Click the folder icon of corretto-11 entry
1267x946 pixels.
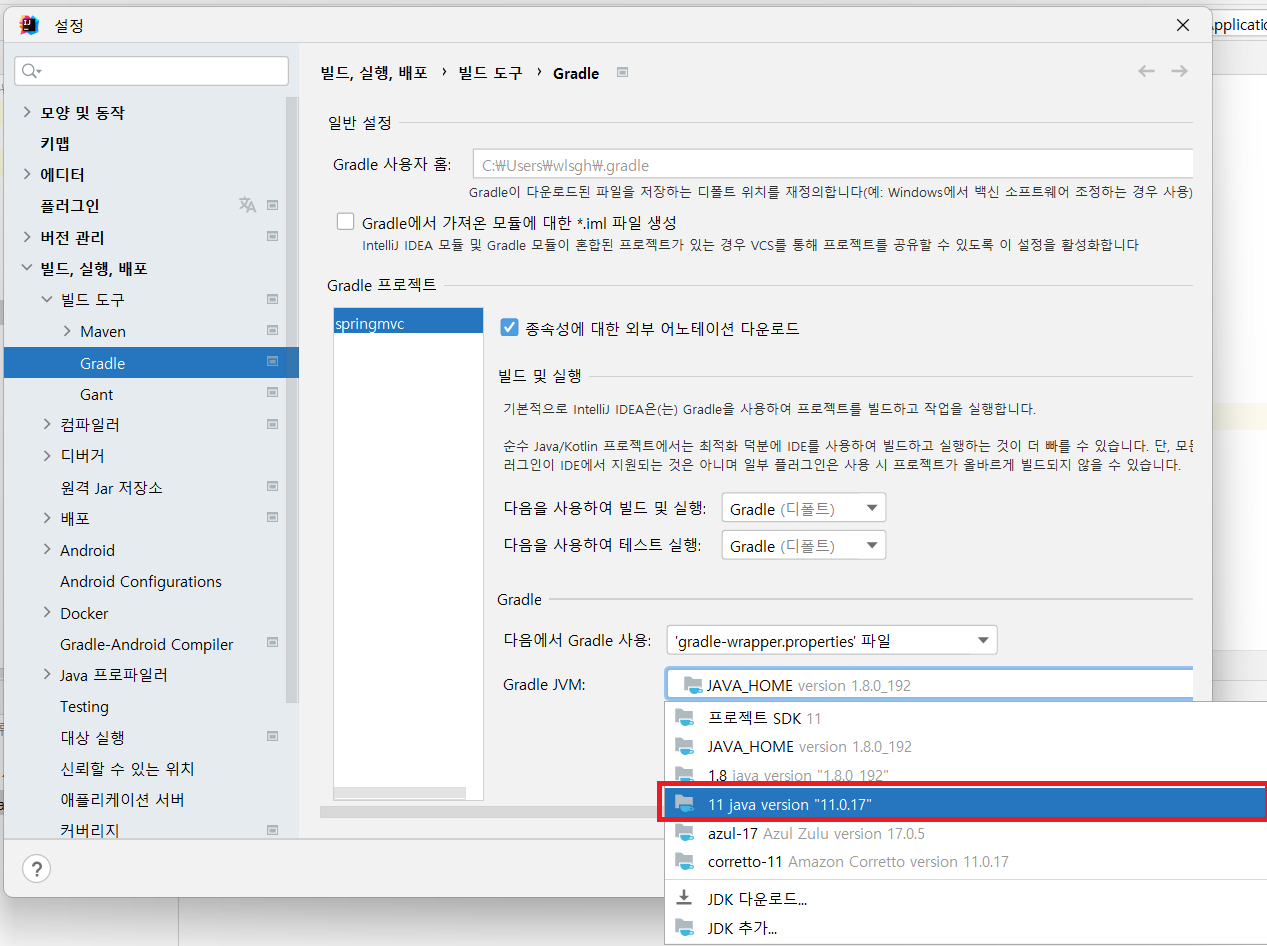684,861
